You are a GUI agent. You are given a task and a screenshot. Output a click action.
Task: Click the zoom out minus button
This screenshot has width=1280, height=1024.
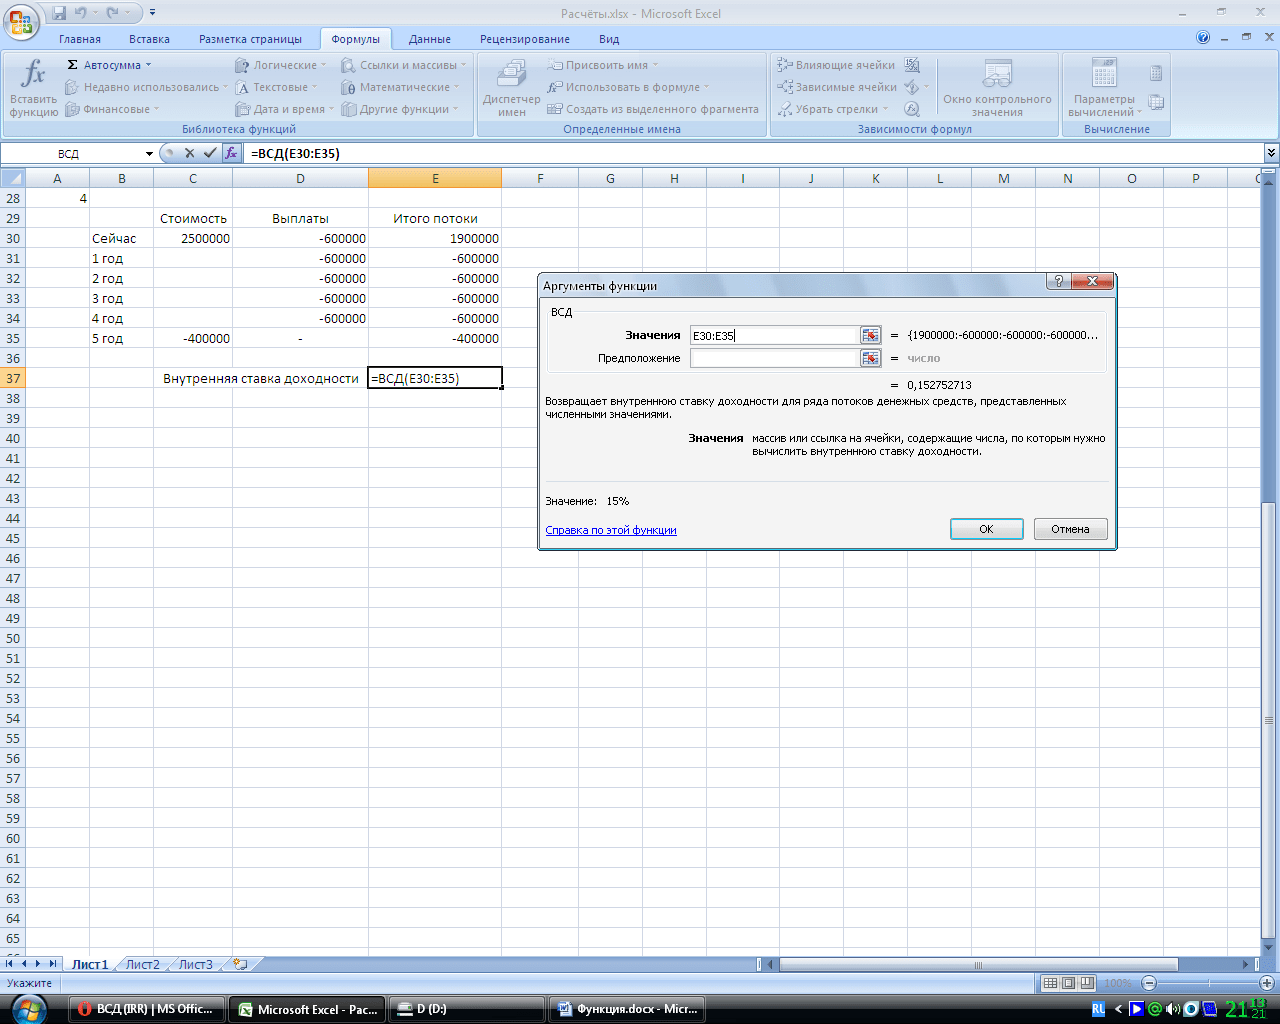(x=1149, y=983)
